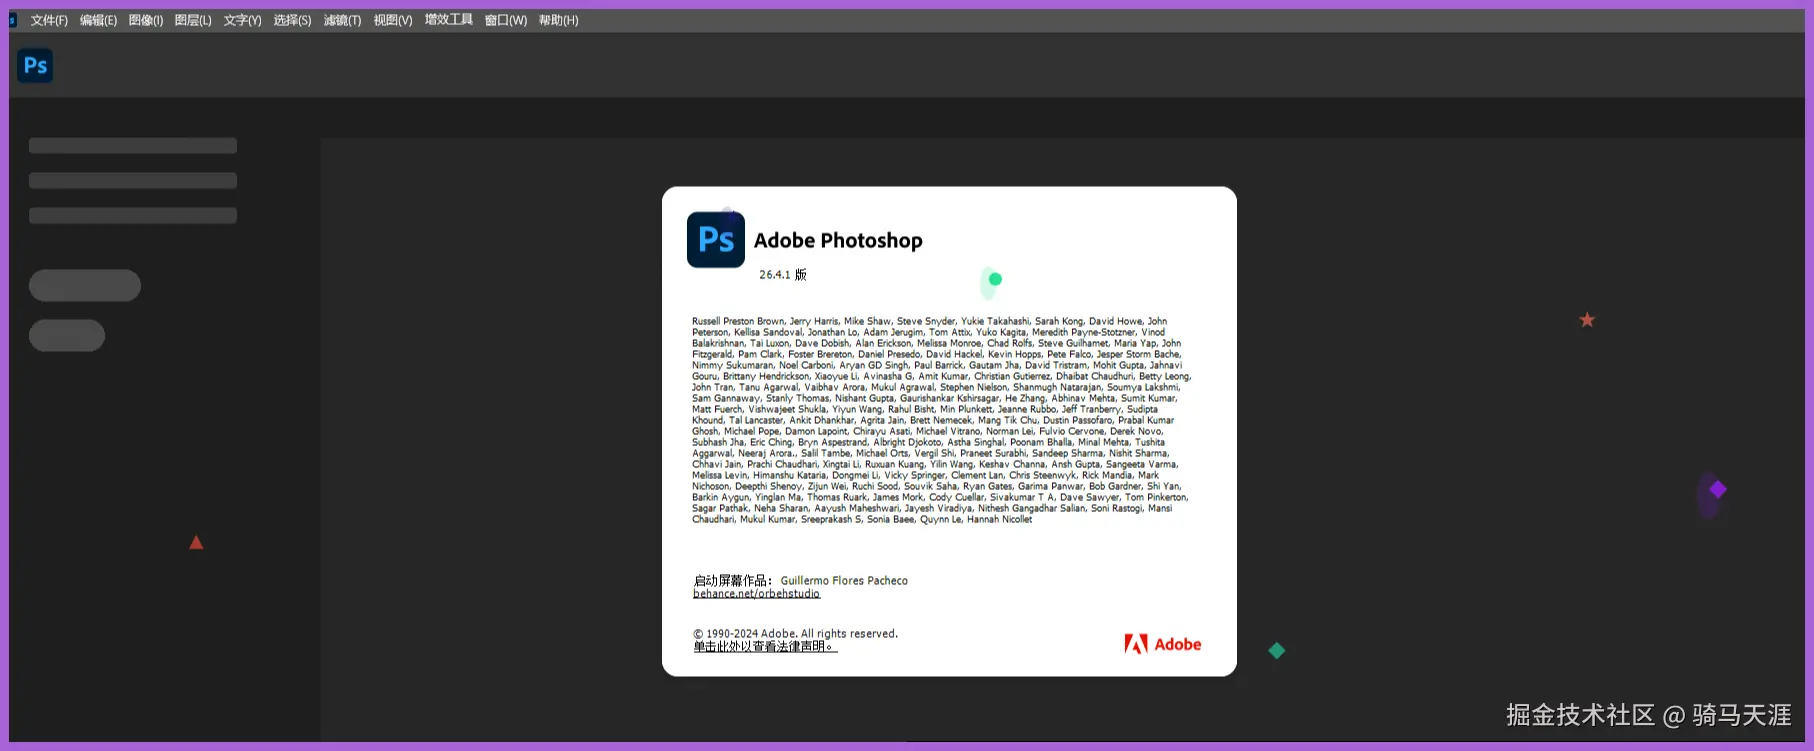Open the 视图(V) menu
The height and width of the screenshot is (751, 1814).
coord(393,20)
